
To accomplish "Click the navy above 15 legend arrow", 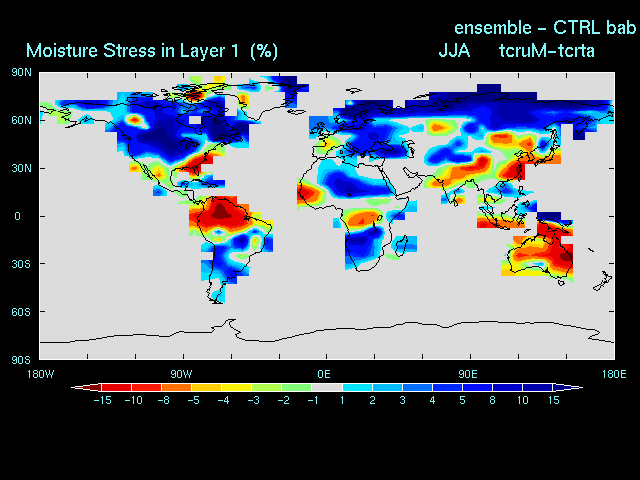I will coord(568,387).
